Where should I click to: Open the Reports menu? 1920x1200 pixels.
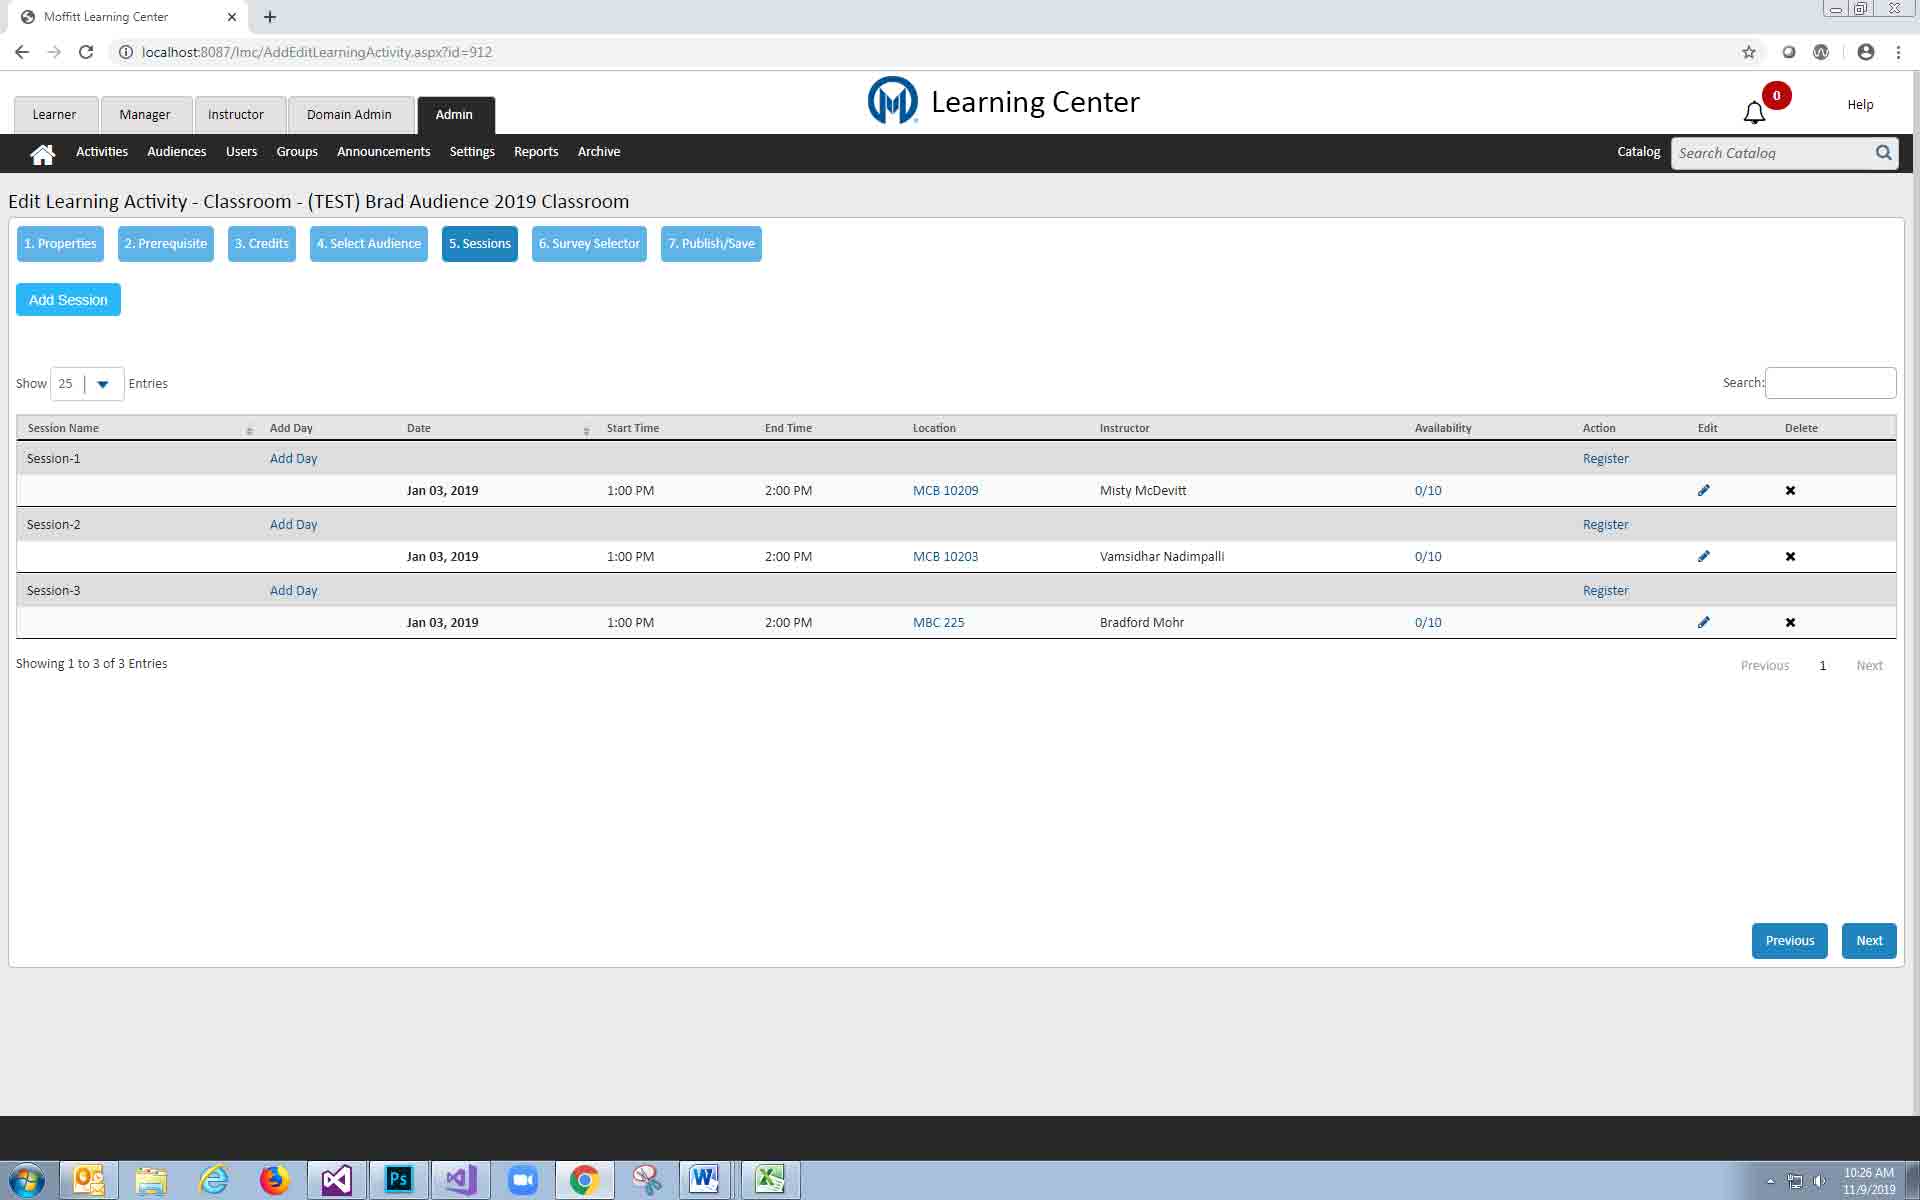pyautogui.click(x=535, y=152)
